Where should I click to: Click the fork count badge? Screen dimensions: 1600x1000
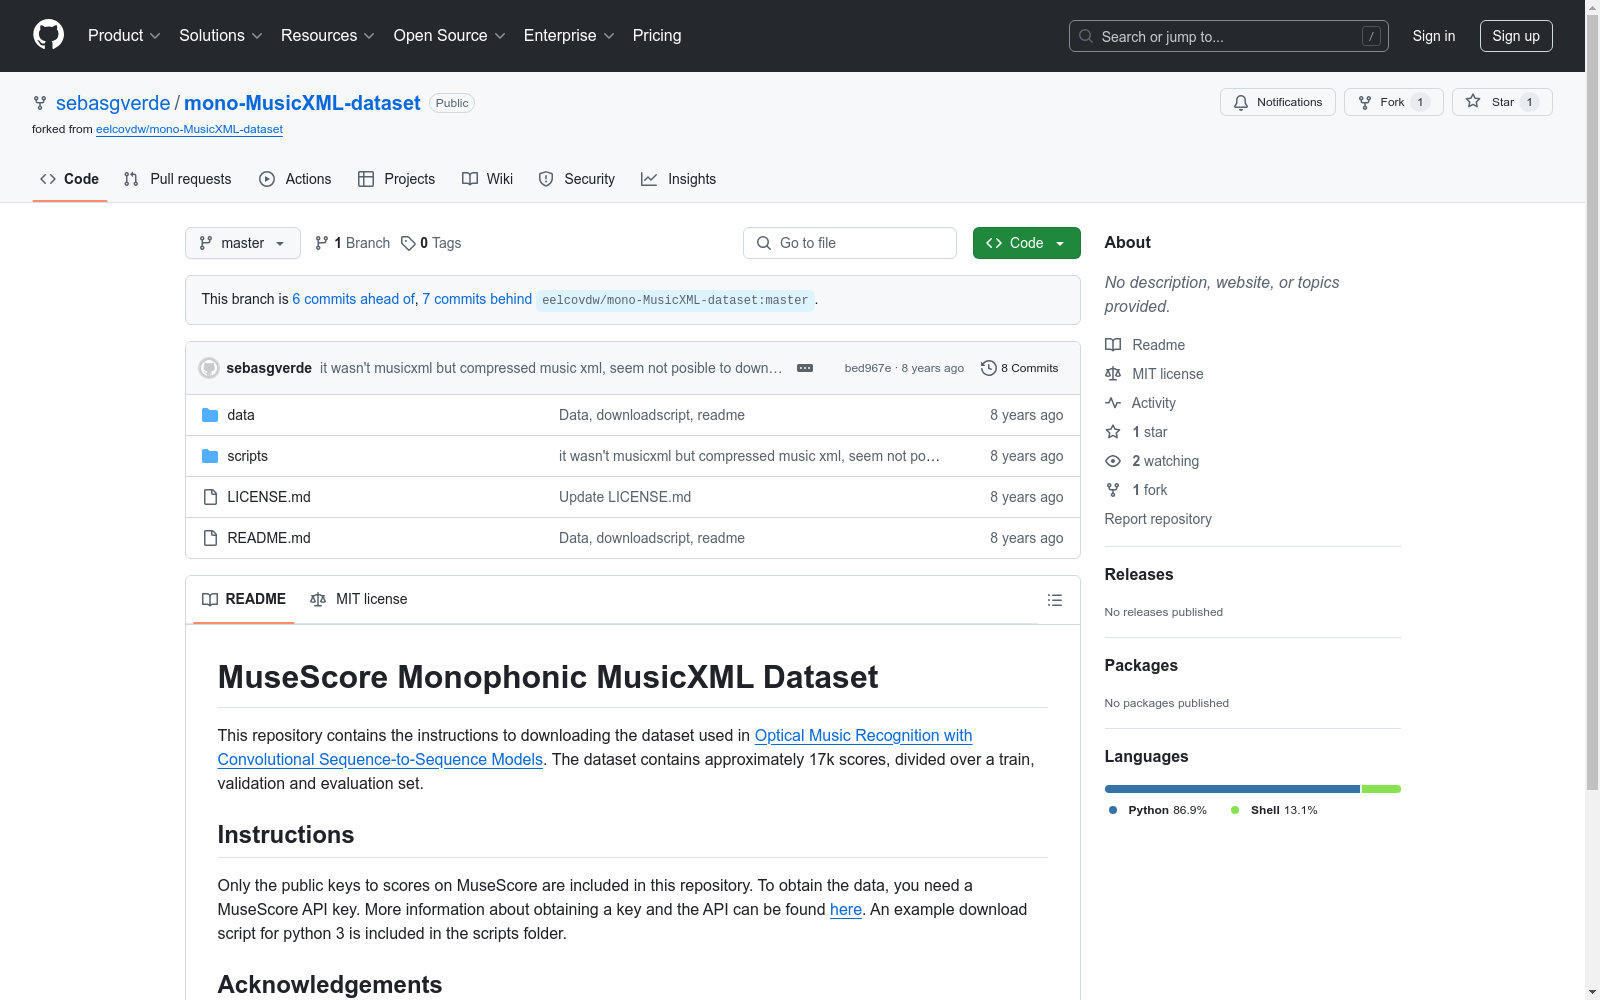click(1420, 102)
